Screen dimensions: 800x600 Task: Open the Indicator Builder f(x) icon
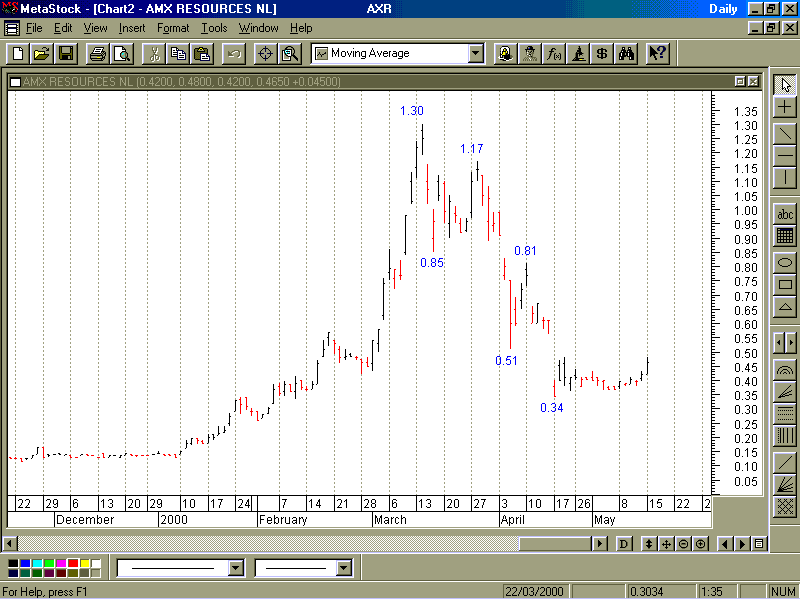coord(554,54)
